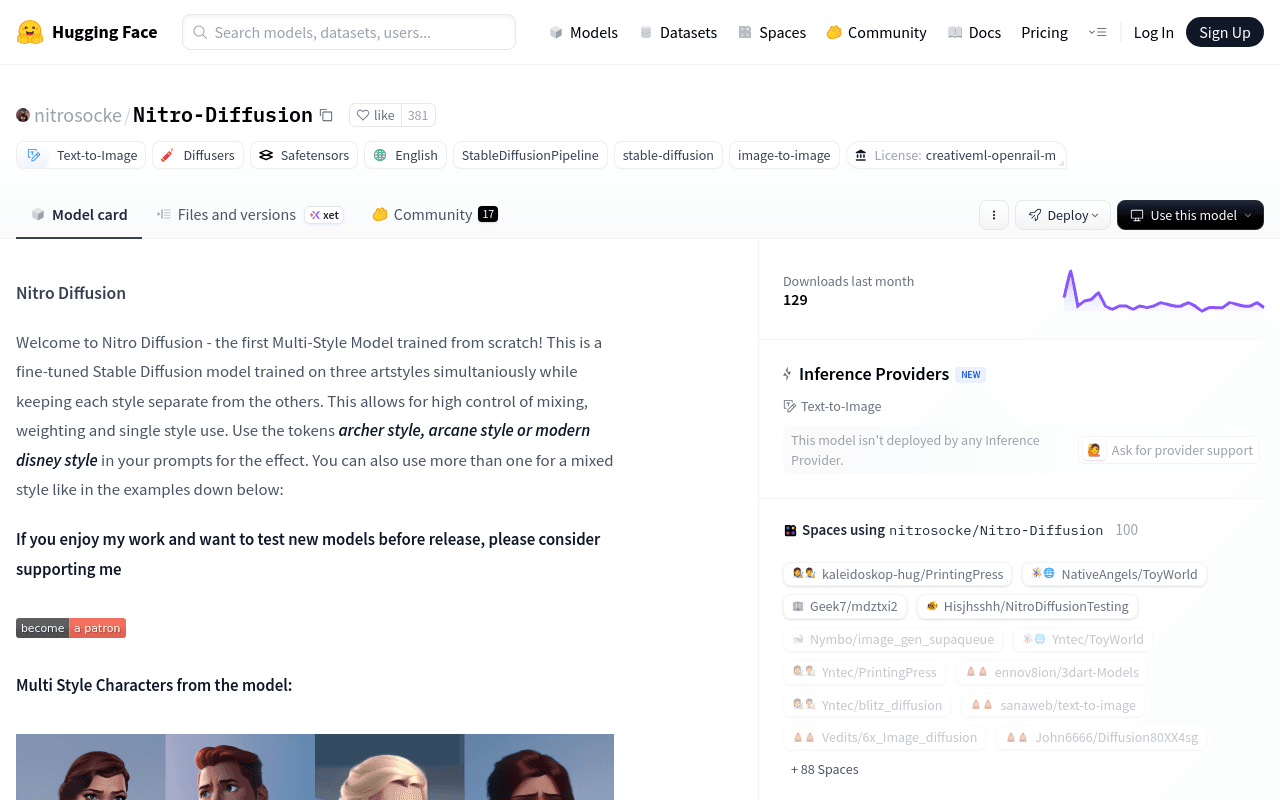Image resolution: width=1280 pixels, height=800 pixels.
Task: Go to Datasets in the navigation
Action: (677, 32)
